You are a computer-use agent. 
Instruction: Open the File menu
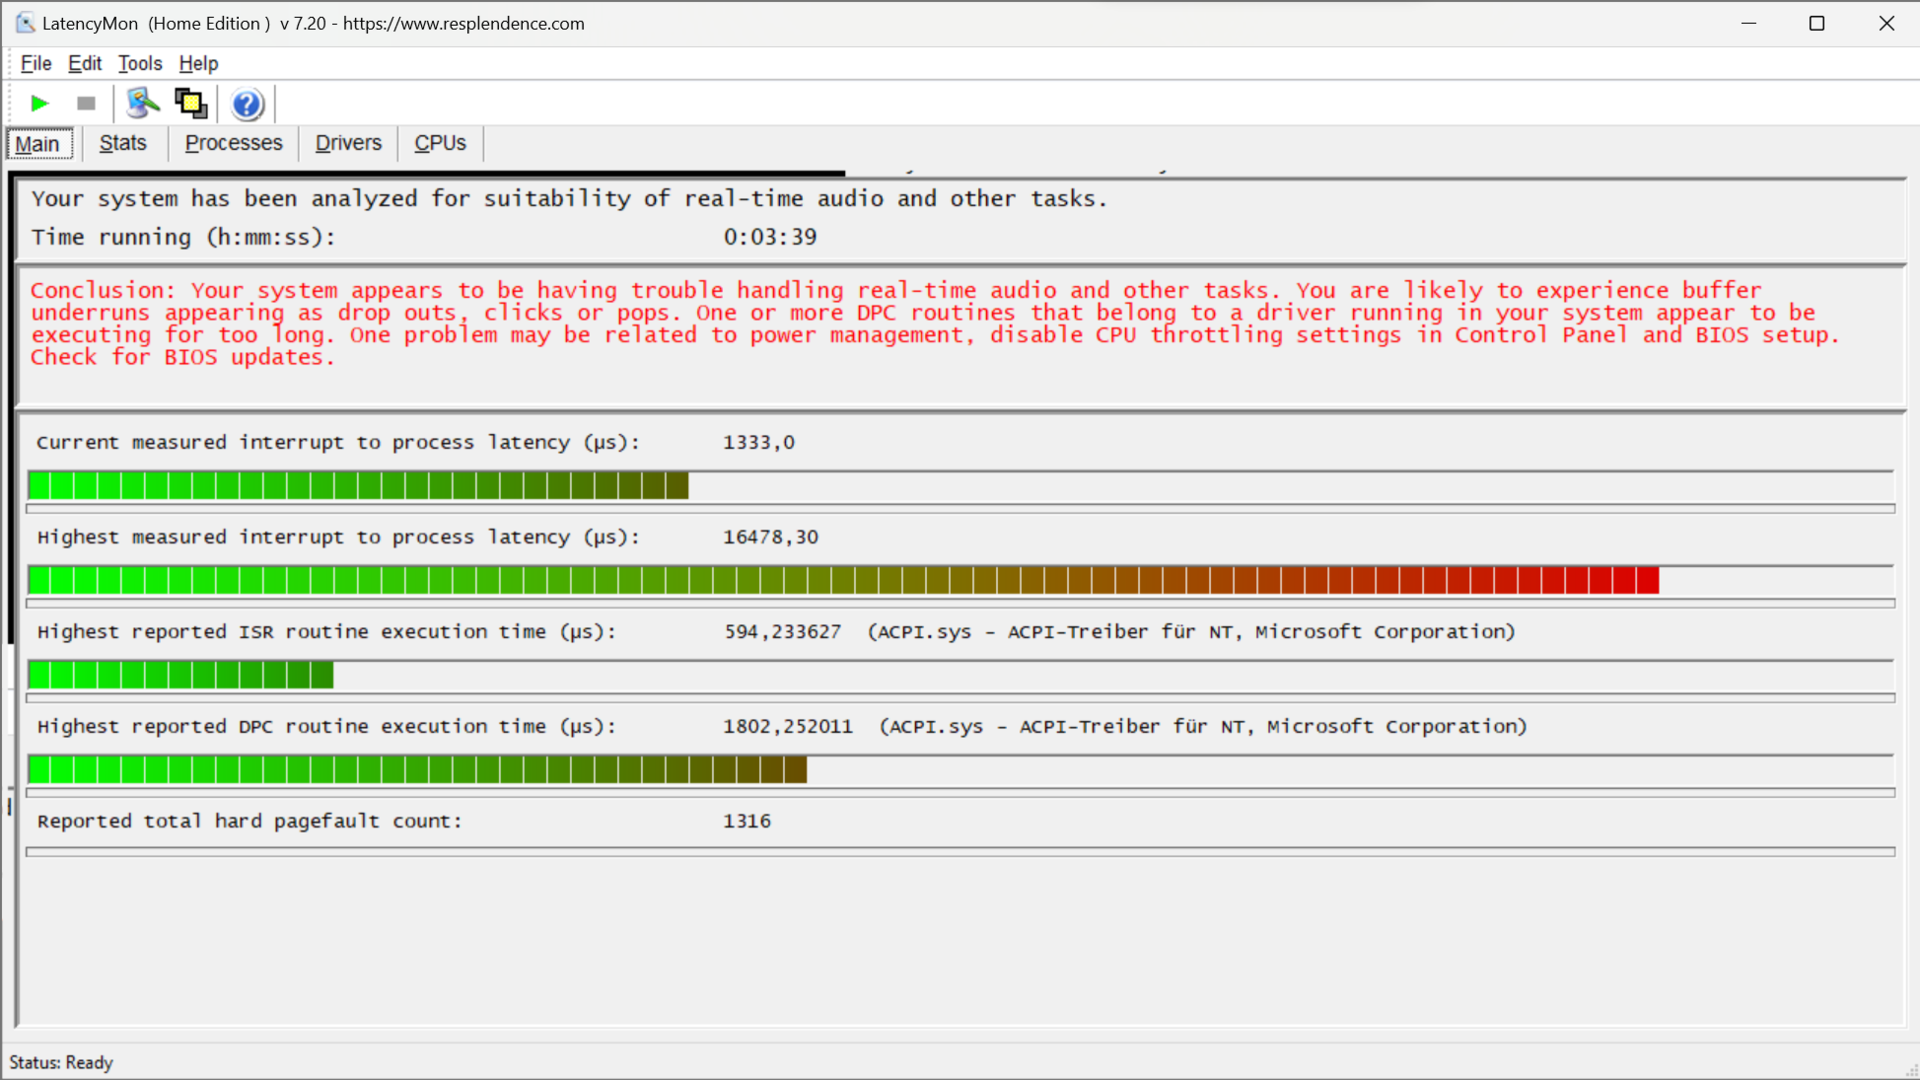pos(36,63)
